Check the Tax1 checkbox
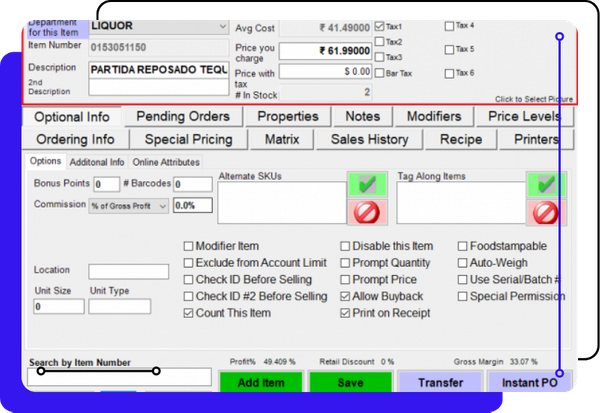 tap(380, 26)
